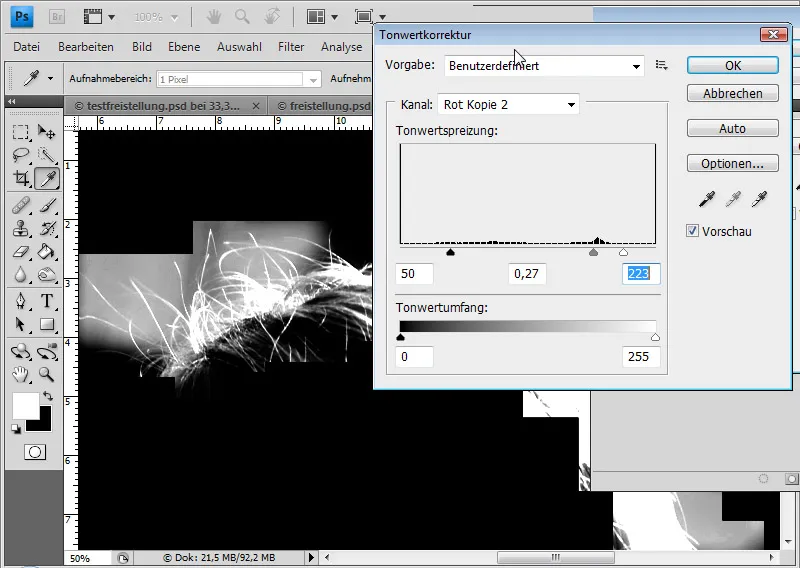
Task: Open the tool preset picker arrow
Action: (50, 79)
